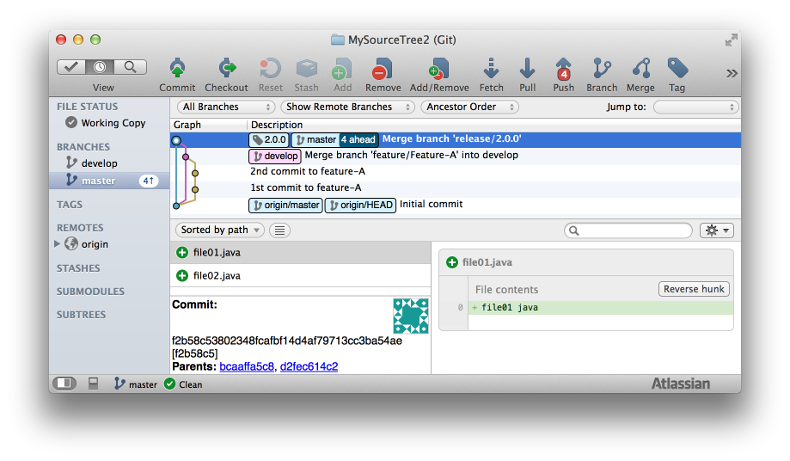Open parent commit link bcaaffa5c8
Image resolution: width=790 pixels, height=461 pixels.
click(246, 366)
